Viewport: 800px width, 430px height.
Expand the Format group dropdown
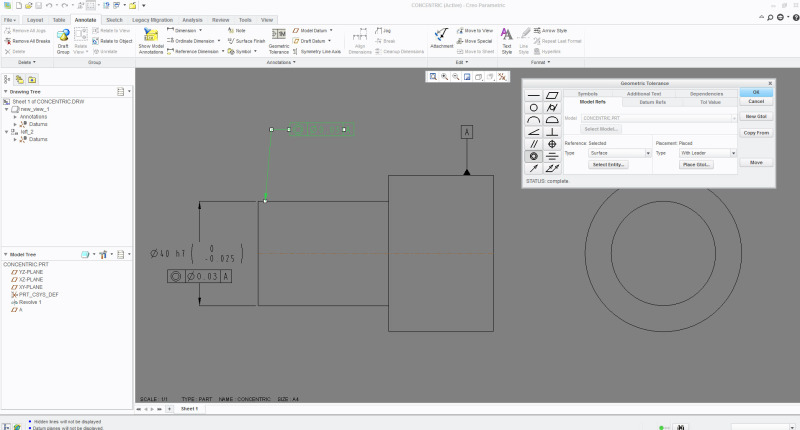tap(541, 62)
